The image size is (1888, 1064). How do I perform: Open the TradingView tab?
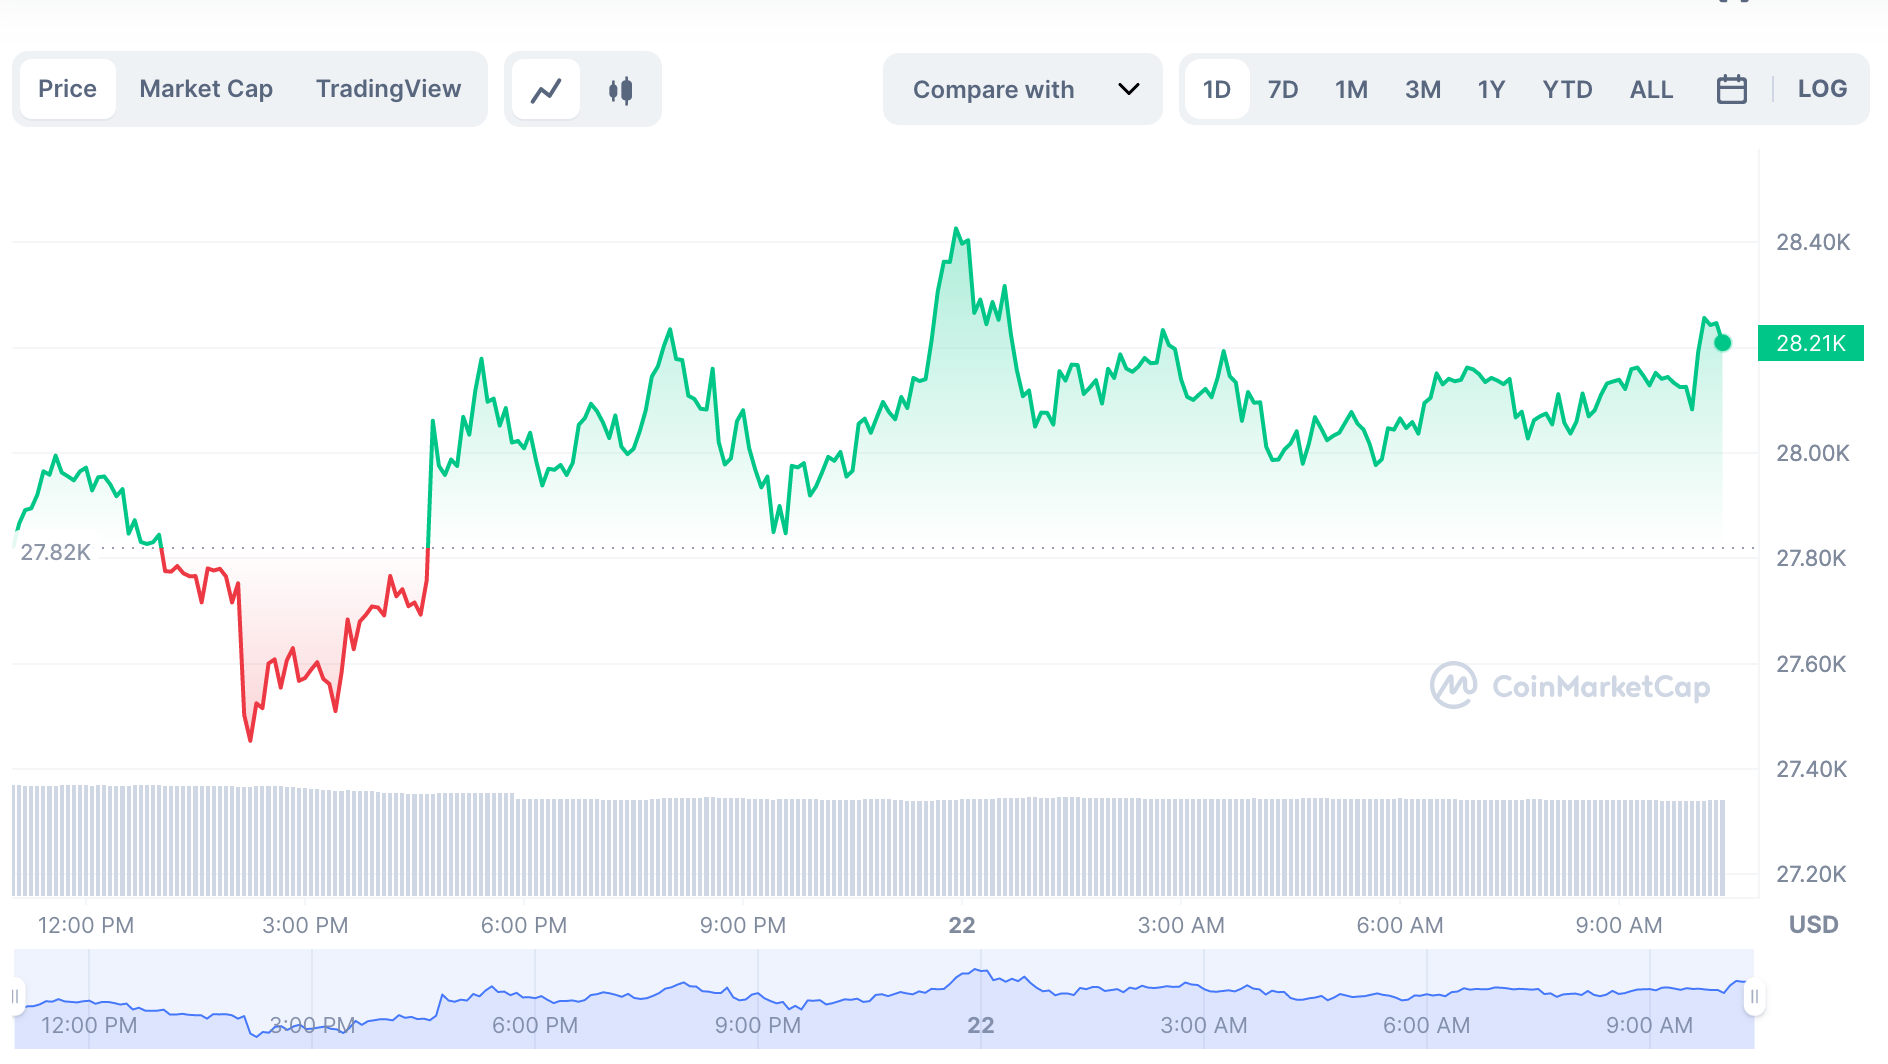[388, 89]
